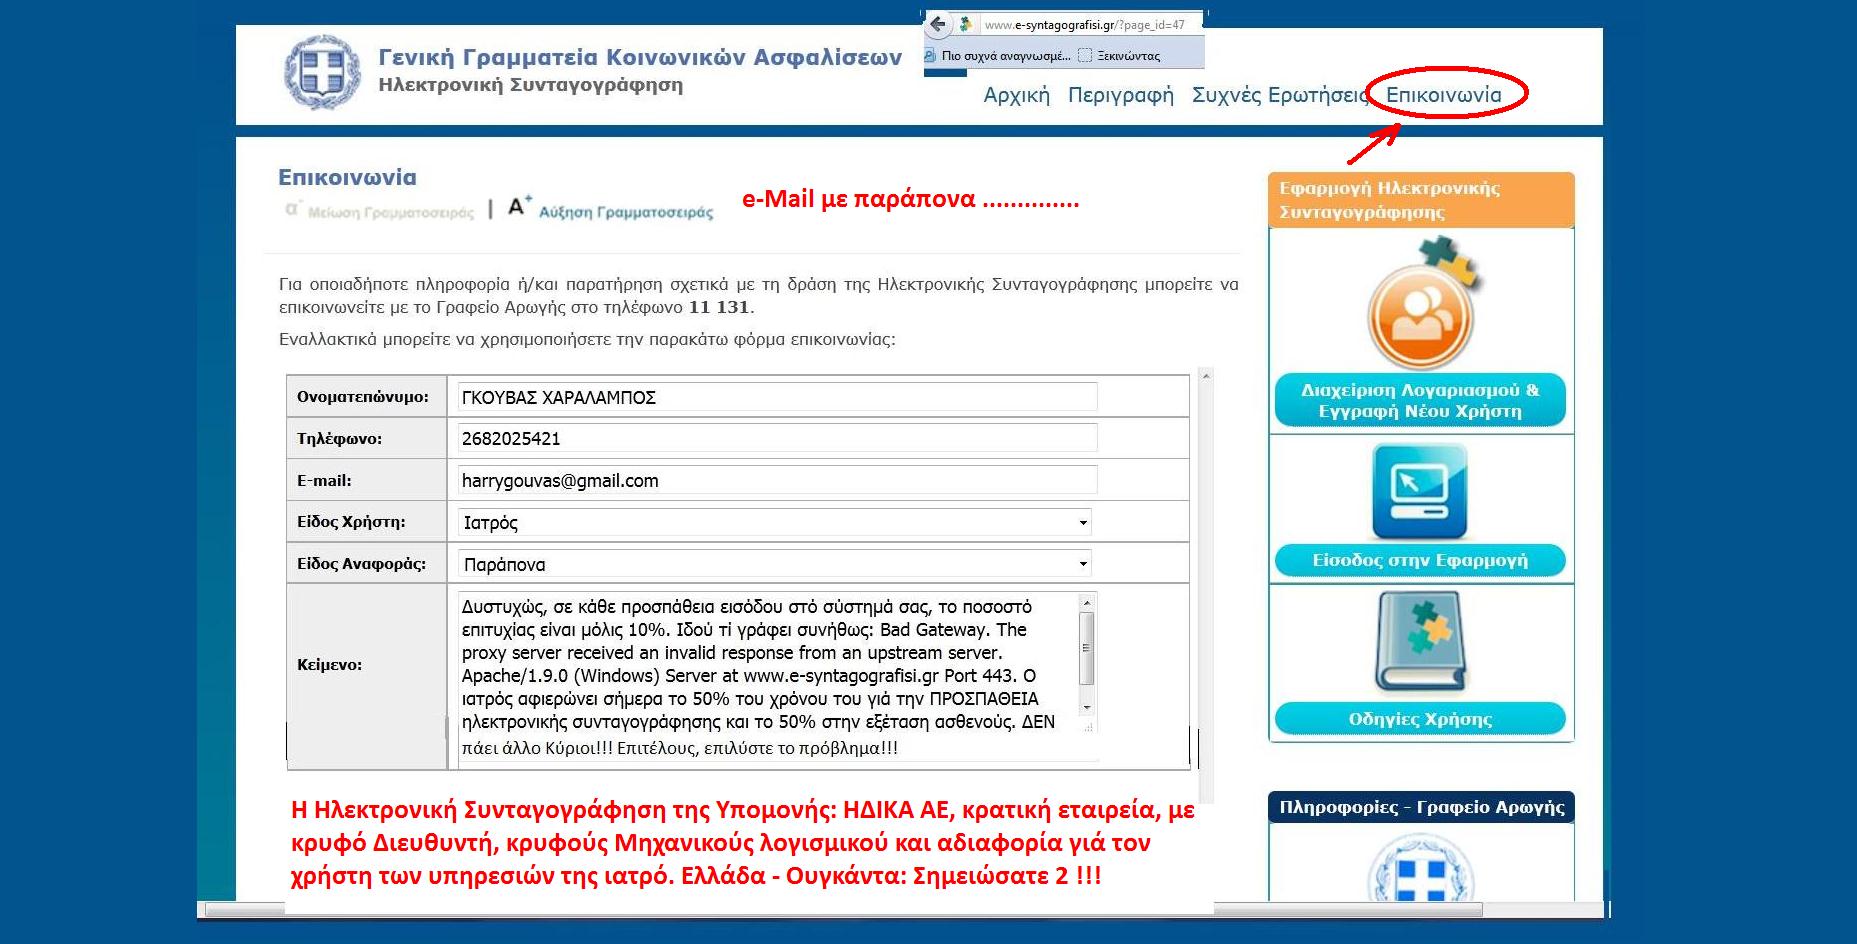Click inside the Κείμενο message text area

tap(768, 664)
